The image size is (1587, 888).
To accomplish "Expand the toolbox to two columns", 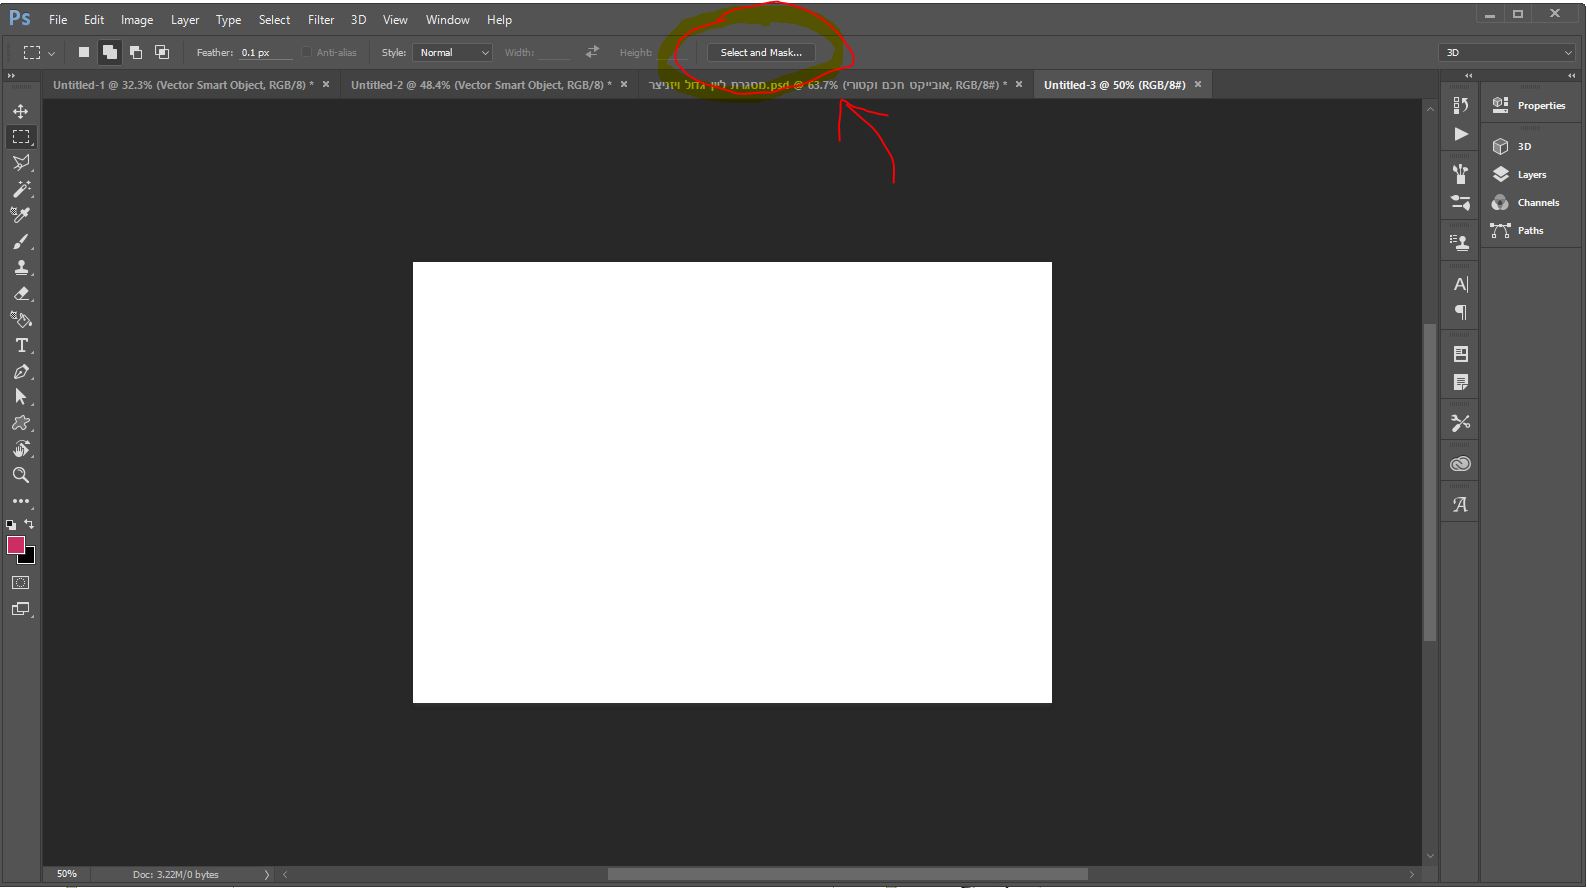I will pos(11,76).
